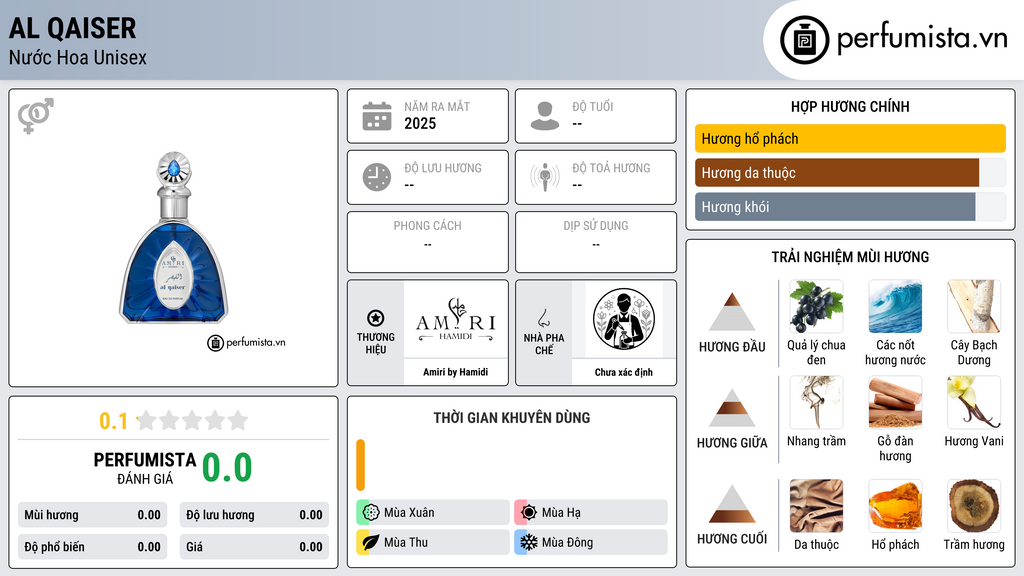Click the unisex gender symbol icon
Image resolution: width=1024 pixels, height=576 pixels.
tap(35, 116)
